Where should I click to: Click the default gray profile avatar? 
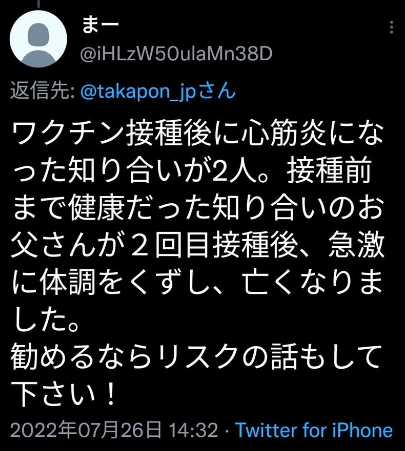coord(38,39)
